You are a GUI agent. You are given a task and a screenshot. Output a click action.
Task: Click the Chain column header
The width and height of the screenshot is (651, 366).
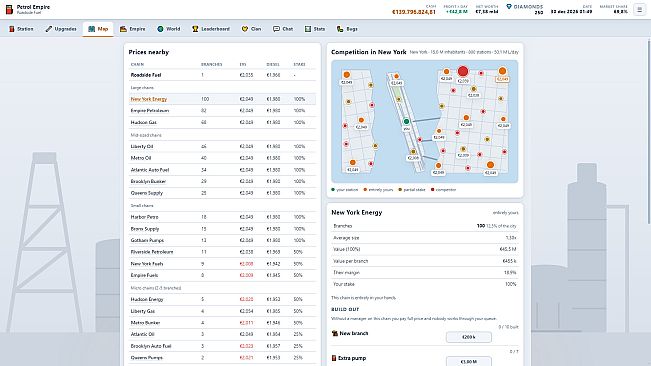coord(137,64)
